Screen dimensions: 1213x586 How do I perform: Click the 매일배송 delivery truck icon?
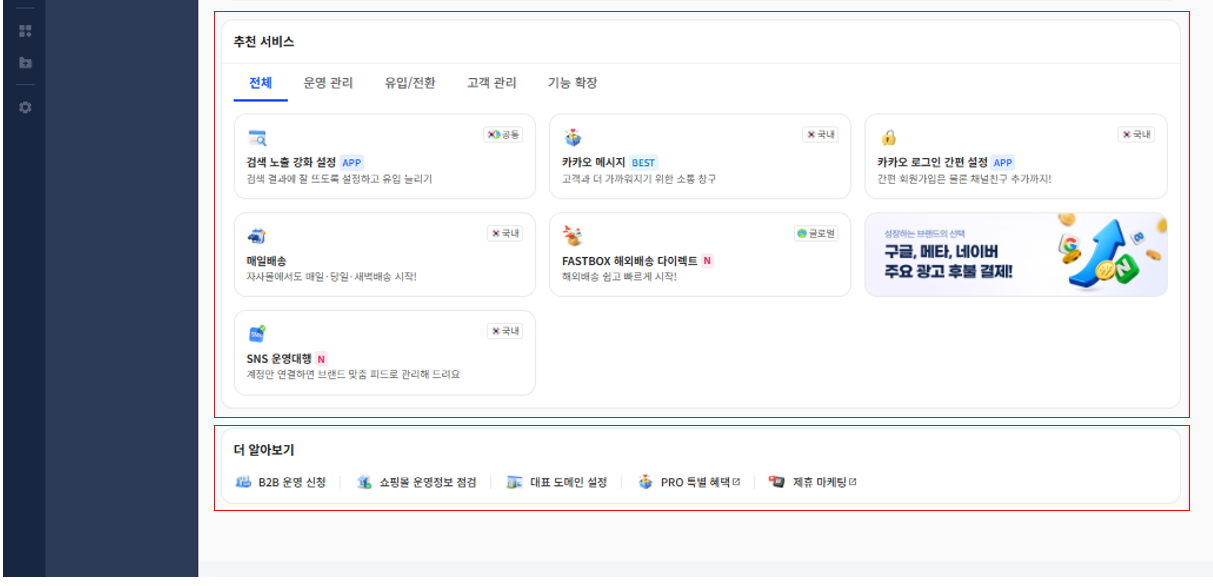pos(257,237)
